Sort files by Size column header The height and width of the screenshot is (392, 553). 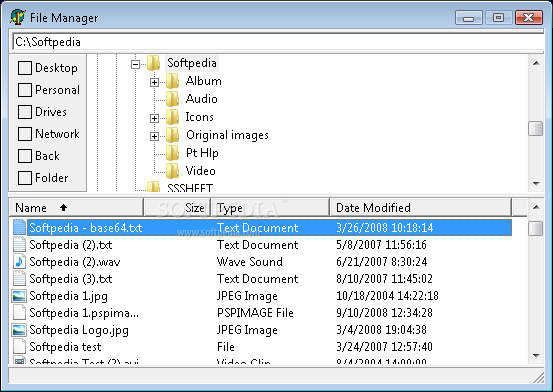point(177,207)
